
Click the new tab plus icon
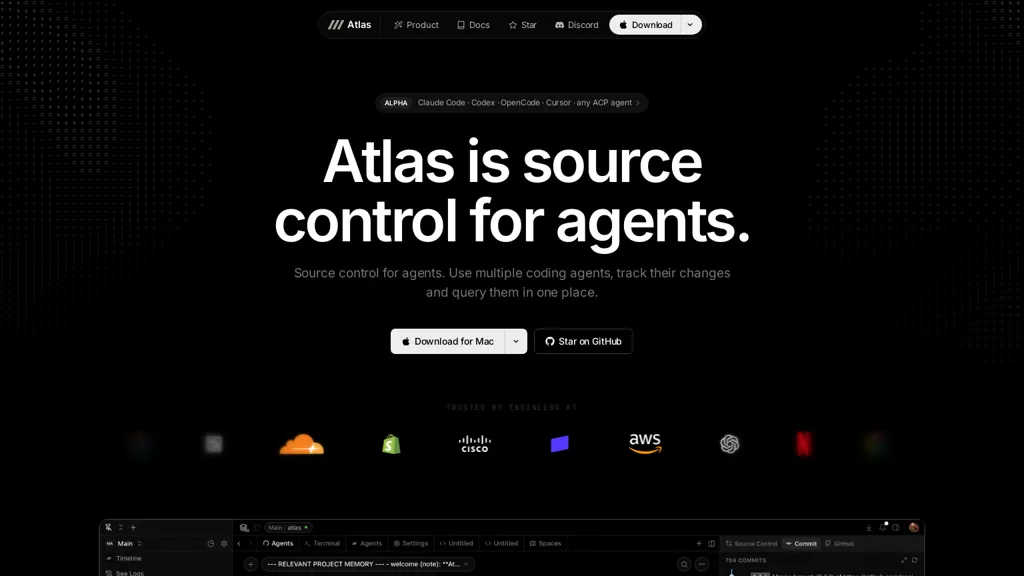[x=699, y=543]
